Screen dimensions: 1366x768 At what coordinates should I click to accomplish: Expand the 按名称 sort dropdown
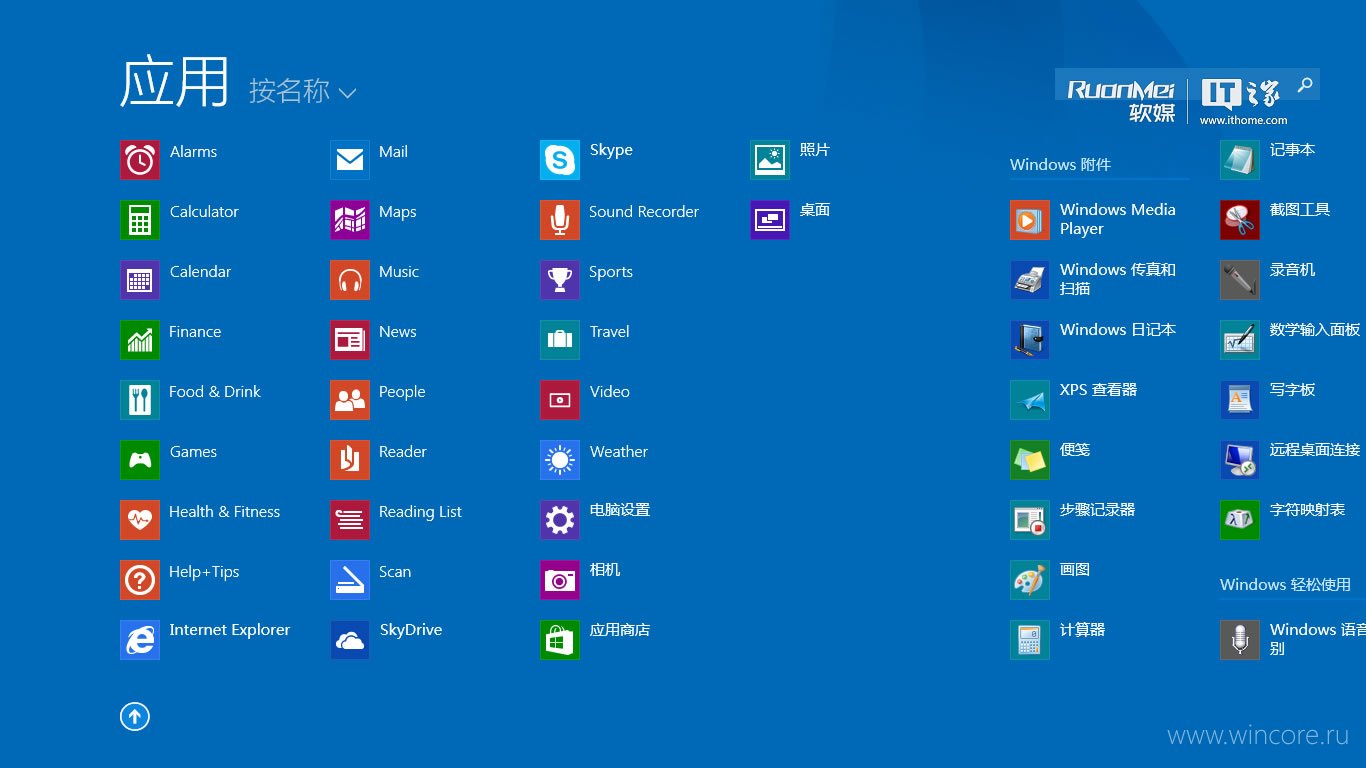[x=303, y=91]
